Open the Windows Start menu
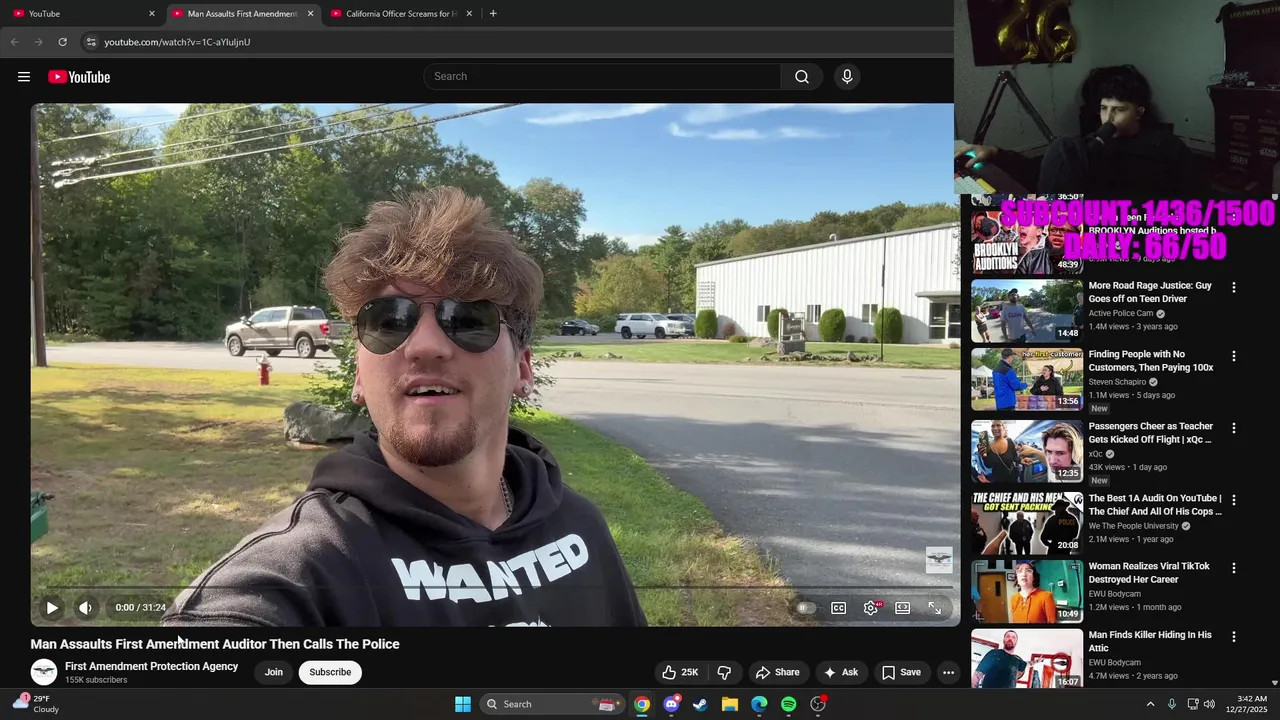Screen dimensions: 1280x720 (x=463, y=704)
